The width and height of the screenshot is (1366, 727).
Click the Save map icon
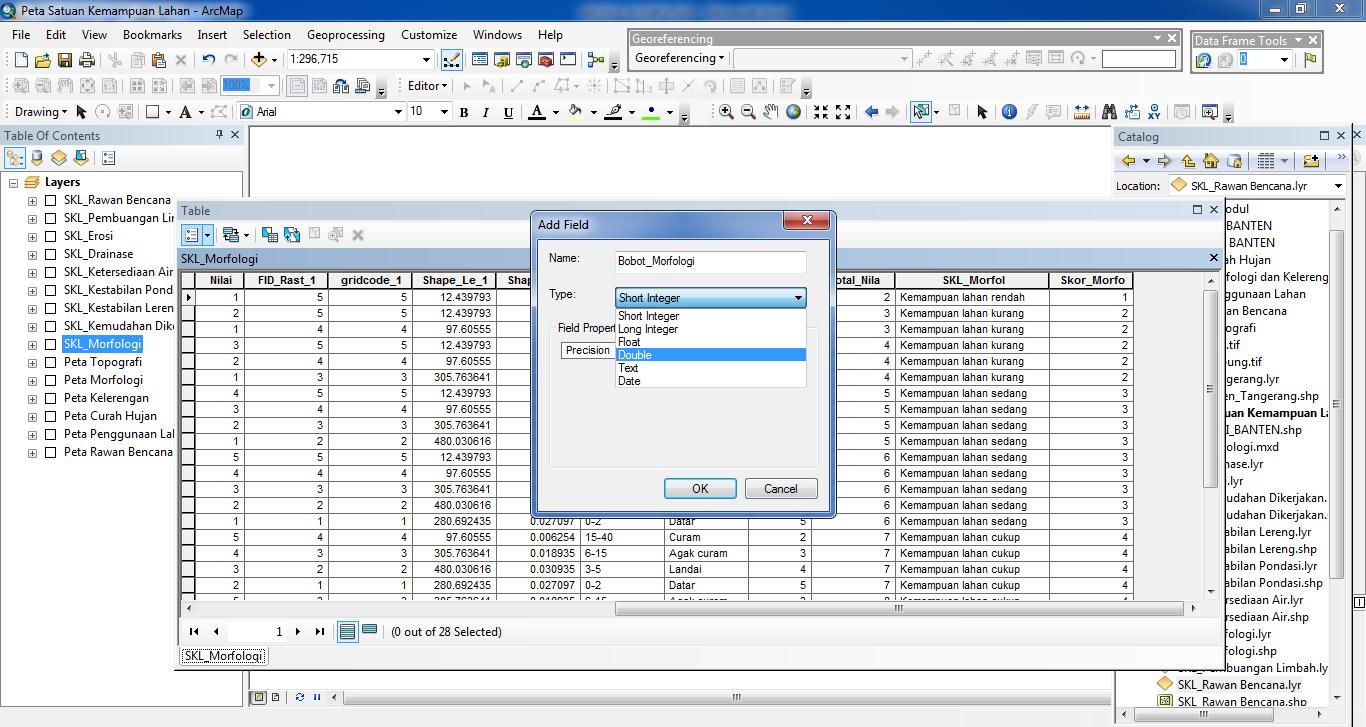pyautogui.click(x=65, y=60)
